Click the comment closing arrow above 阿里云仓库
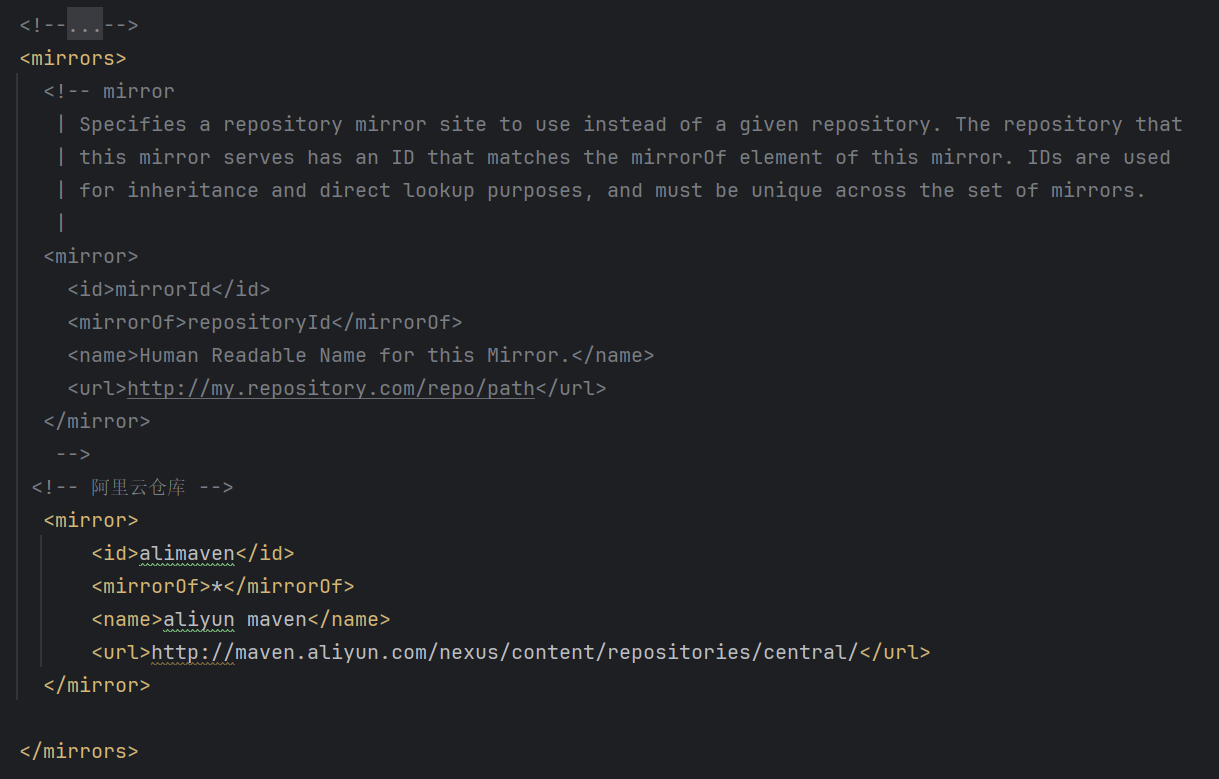This screenshot has height=779, width=1219. (x=73, y=454)
